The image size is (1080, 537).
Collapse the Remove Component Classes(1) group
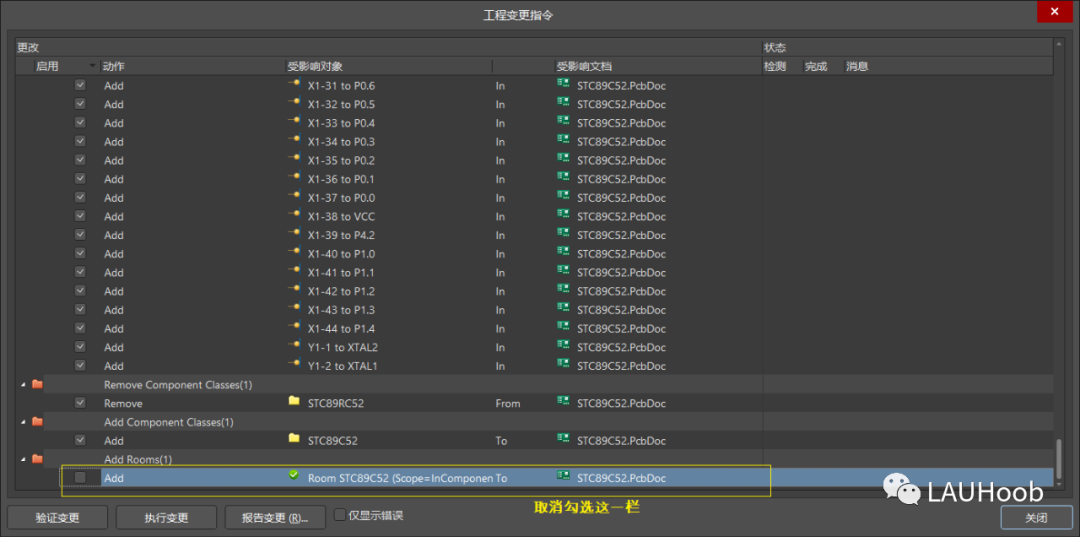(23, 385)
